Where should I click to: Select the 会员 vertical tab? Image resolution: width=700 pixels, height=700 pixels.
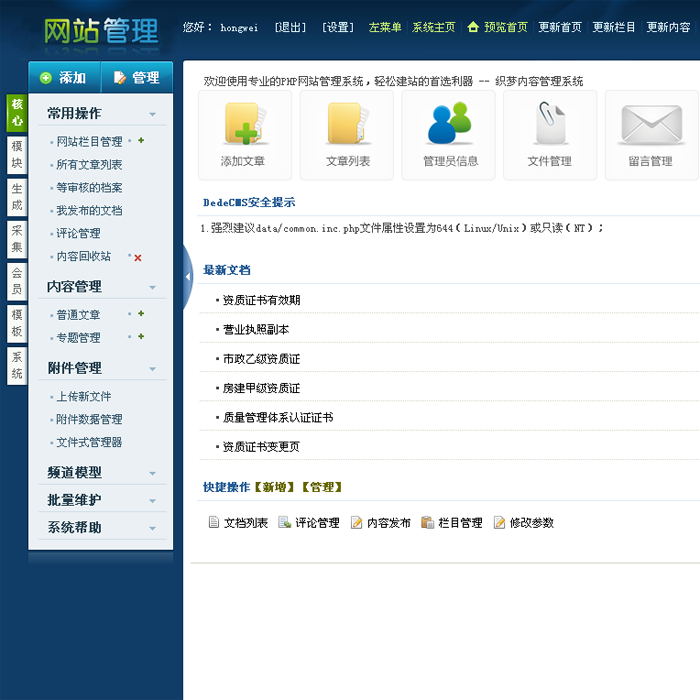[x=17, y=281]
